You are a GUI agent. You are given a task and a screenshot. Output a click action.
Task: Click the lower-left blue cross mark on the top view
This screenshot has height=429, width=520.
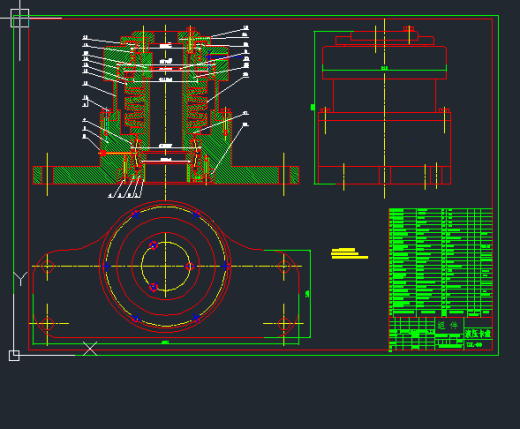(x=135, y=318)
